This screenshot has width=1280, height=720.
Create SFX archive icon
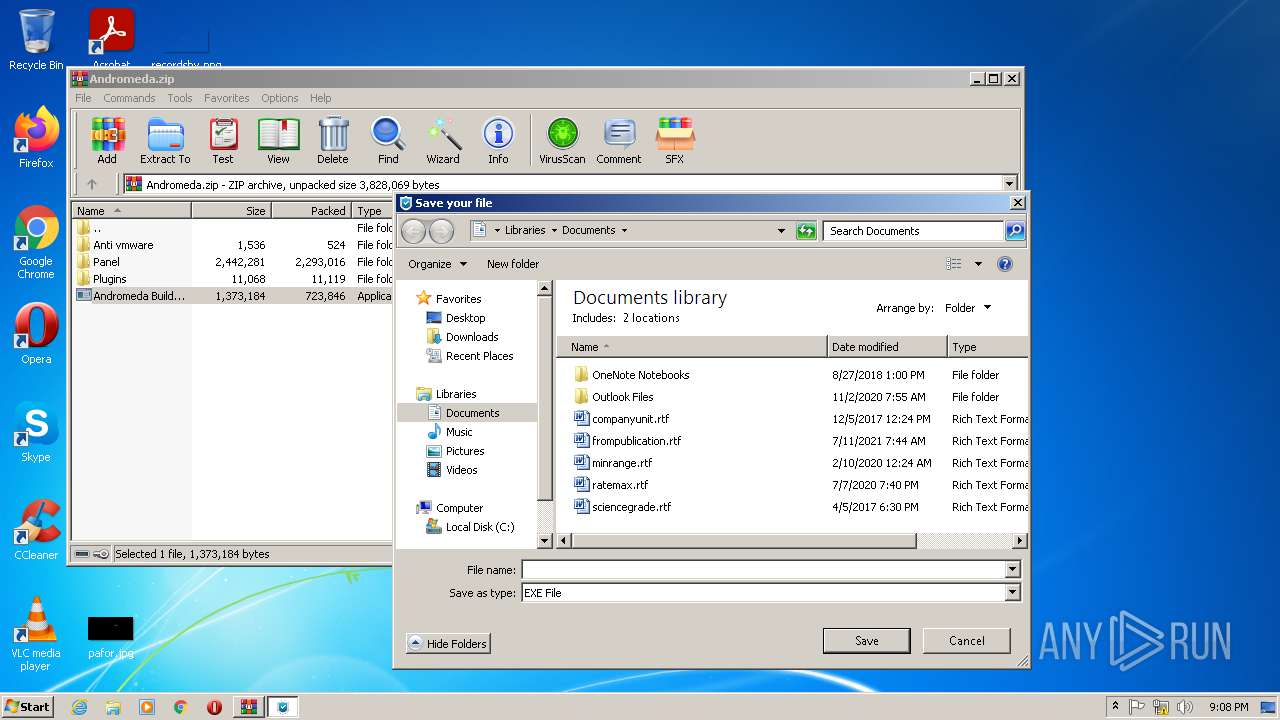[x=675, y=140]
